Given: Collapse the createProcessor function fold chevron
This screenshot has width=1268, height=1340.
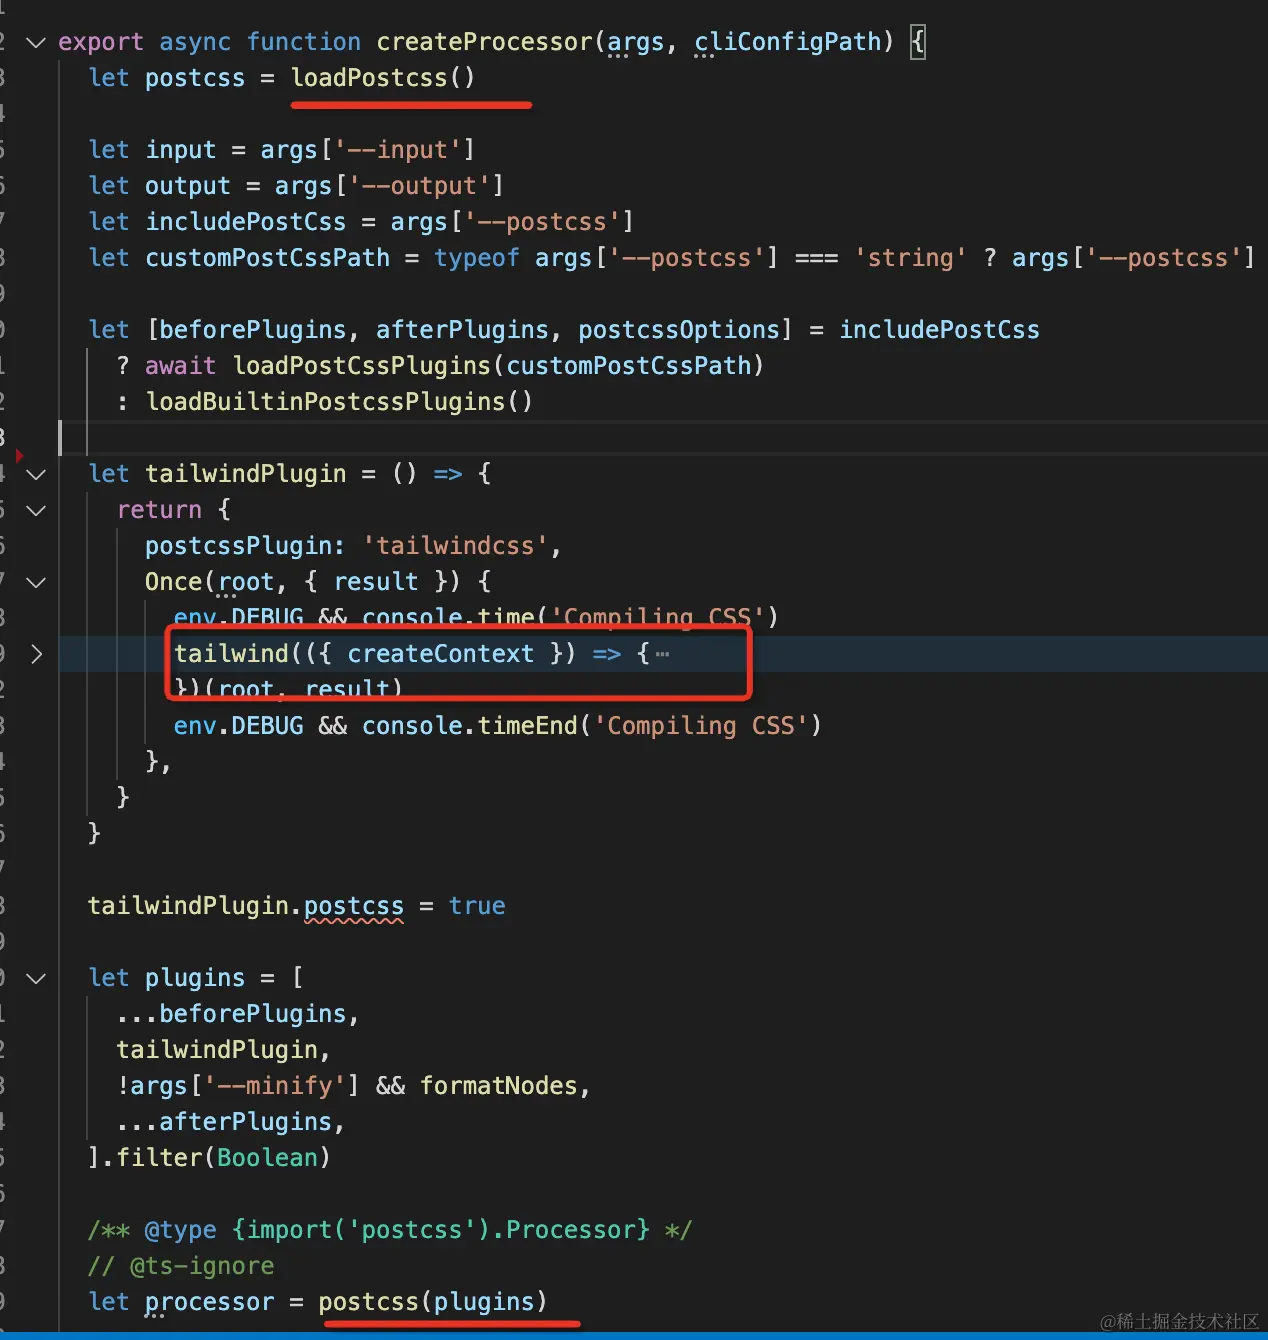Looking at the screenshot, I should pos(36,42).
